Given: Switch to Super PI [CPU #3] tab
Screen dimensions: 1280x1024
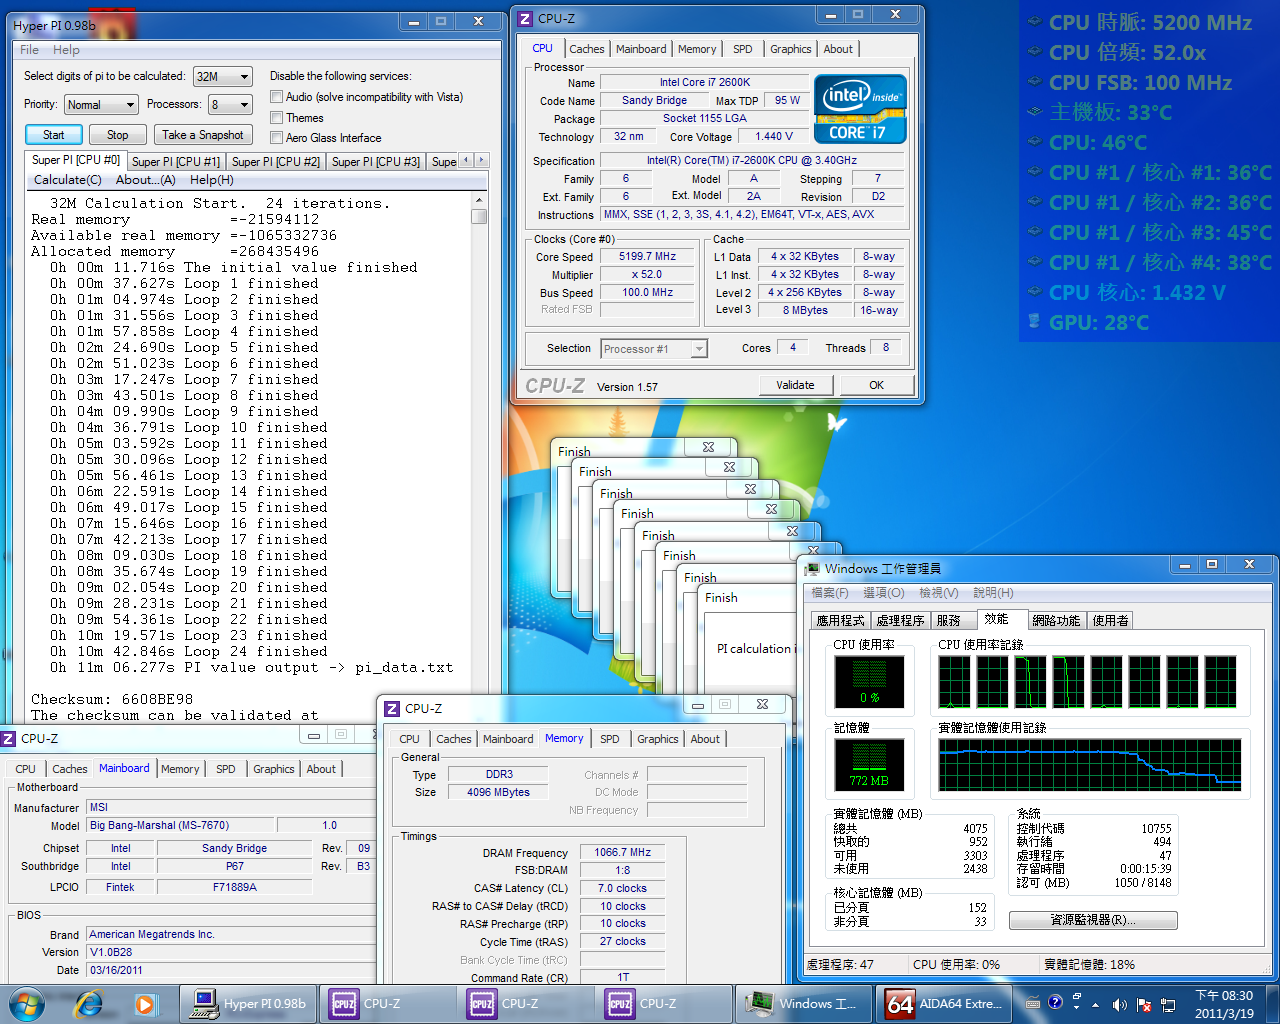Looking at the screenshot, I should pos(376,161).
